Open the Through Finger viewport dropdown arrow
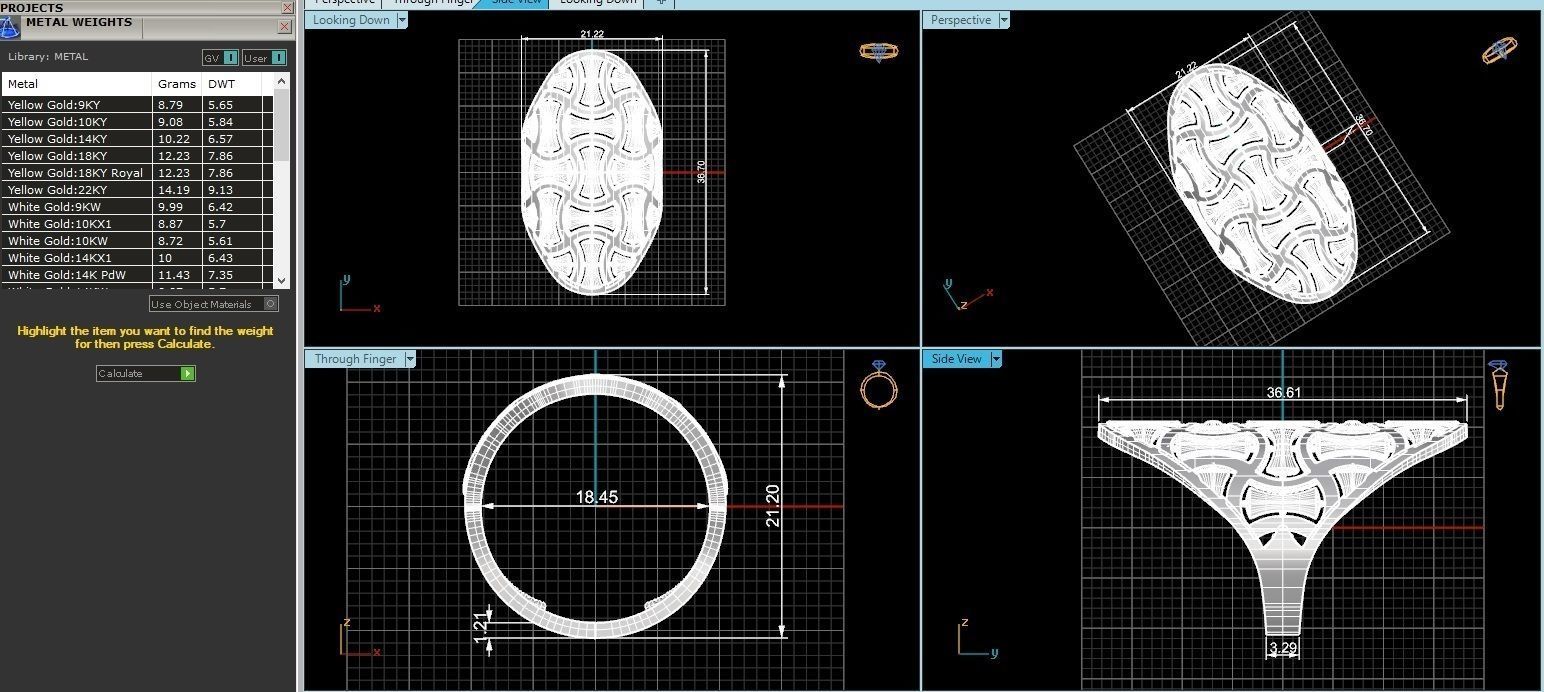Screen dimensions: 1544x692 click(410, 359)
